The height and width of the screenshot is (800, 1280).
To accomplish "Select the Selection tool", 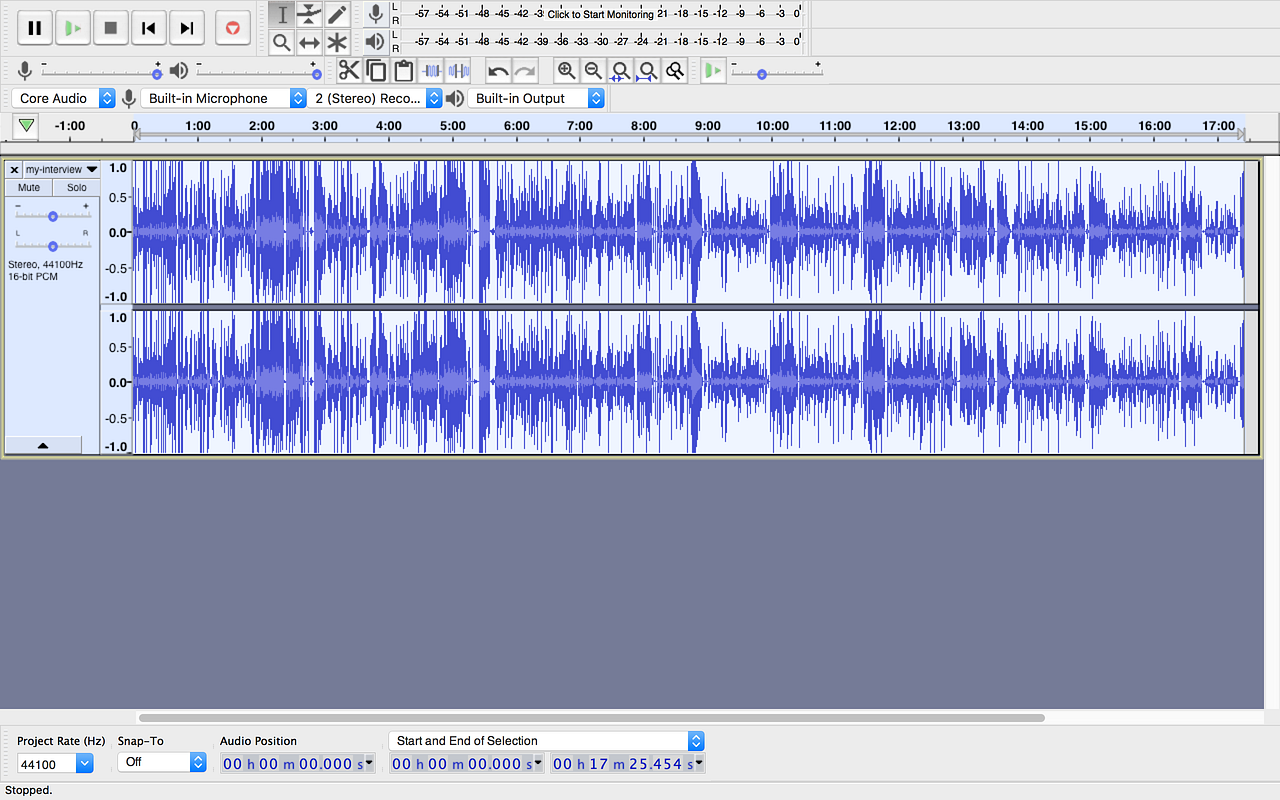I will (x=281, y=14).
